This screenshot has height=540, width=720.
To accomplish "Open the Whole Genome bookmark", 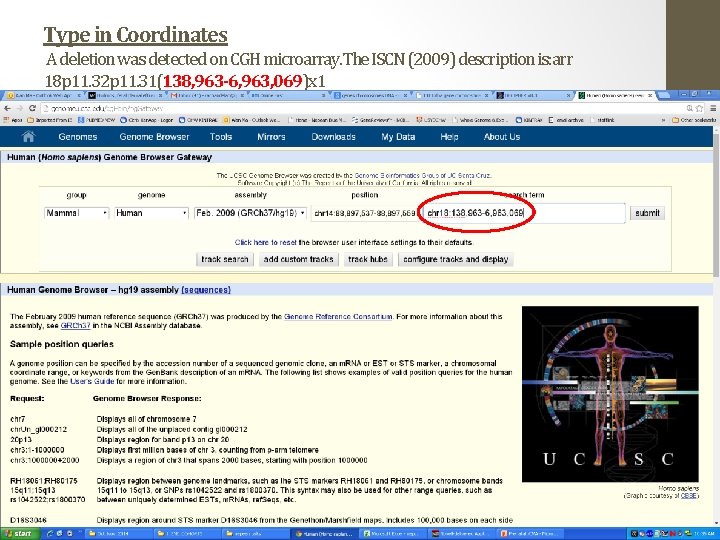I will tap(480, 120).
